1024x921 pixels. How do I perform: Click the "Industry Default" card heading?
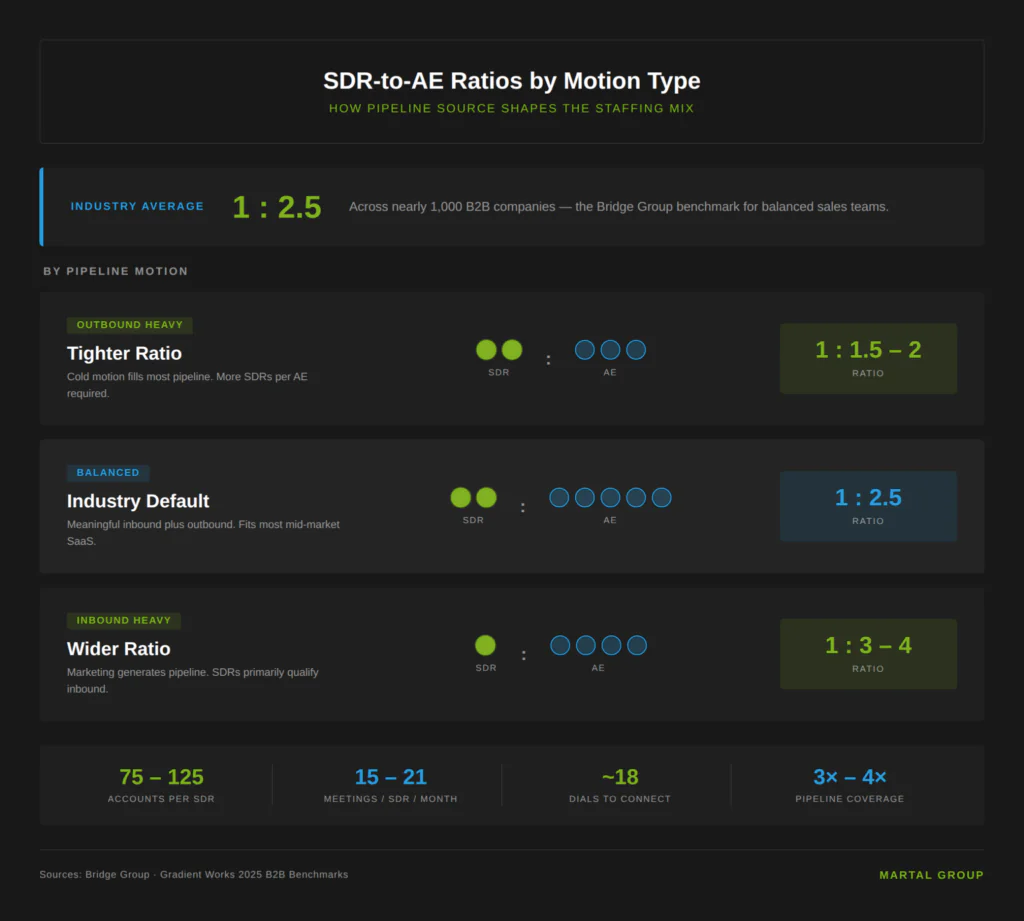click(138, 501)
